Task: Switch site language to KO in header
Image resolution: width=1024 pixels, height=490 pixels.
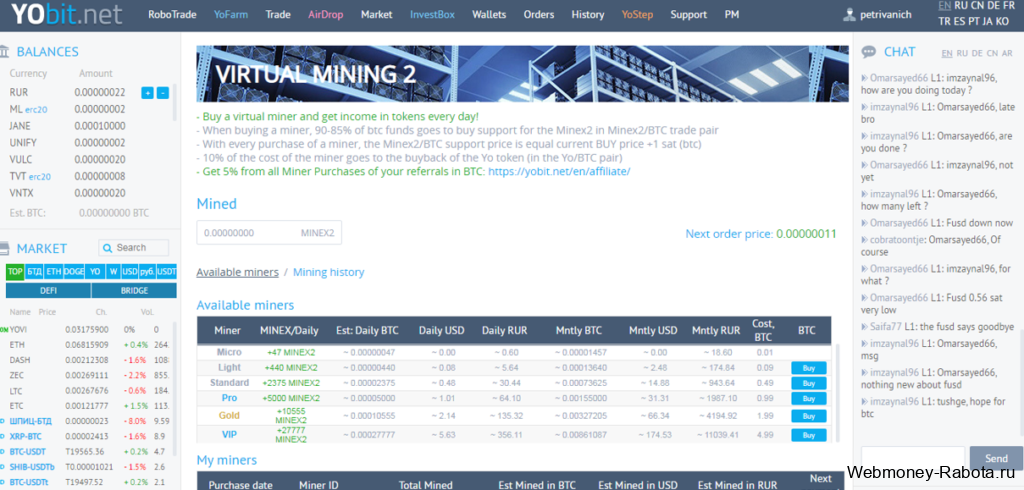Action: click(x=1002, y=21)
